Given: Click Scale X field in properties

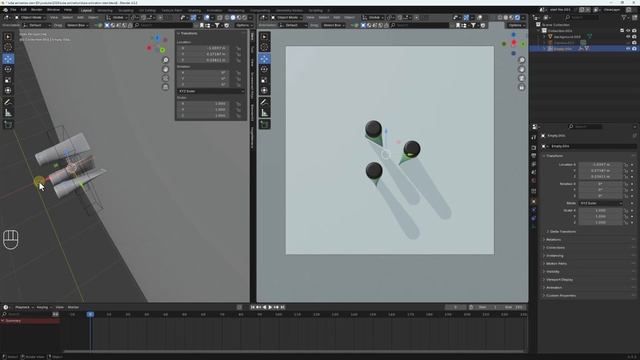Looking at the screenshot, I should 601,211.
